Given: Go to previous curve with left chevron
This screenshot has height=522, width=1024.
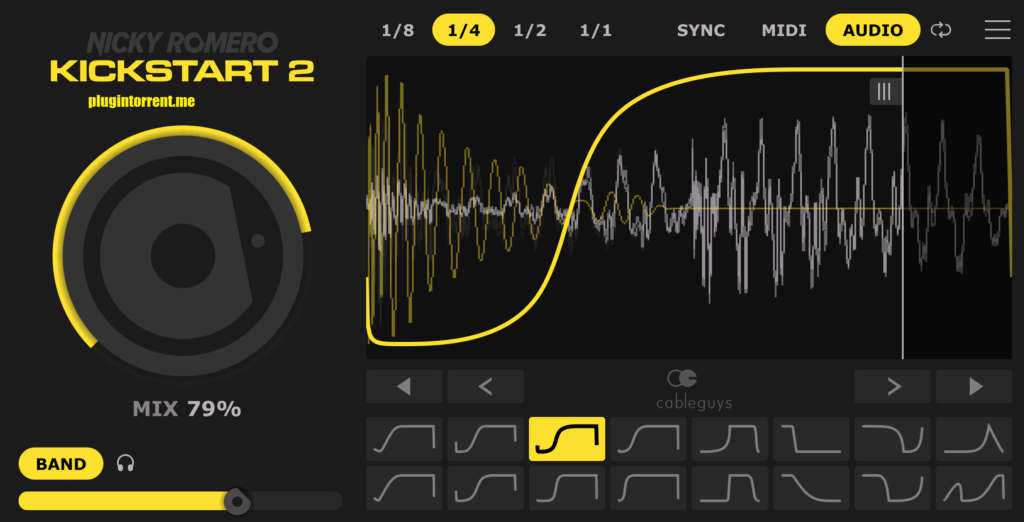Looking at the screenshot, I should [485, 387].
